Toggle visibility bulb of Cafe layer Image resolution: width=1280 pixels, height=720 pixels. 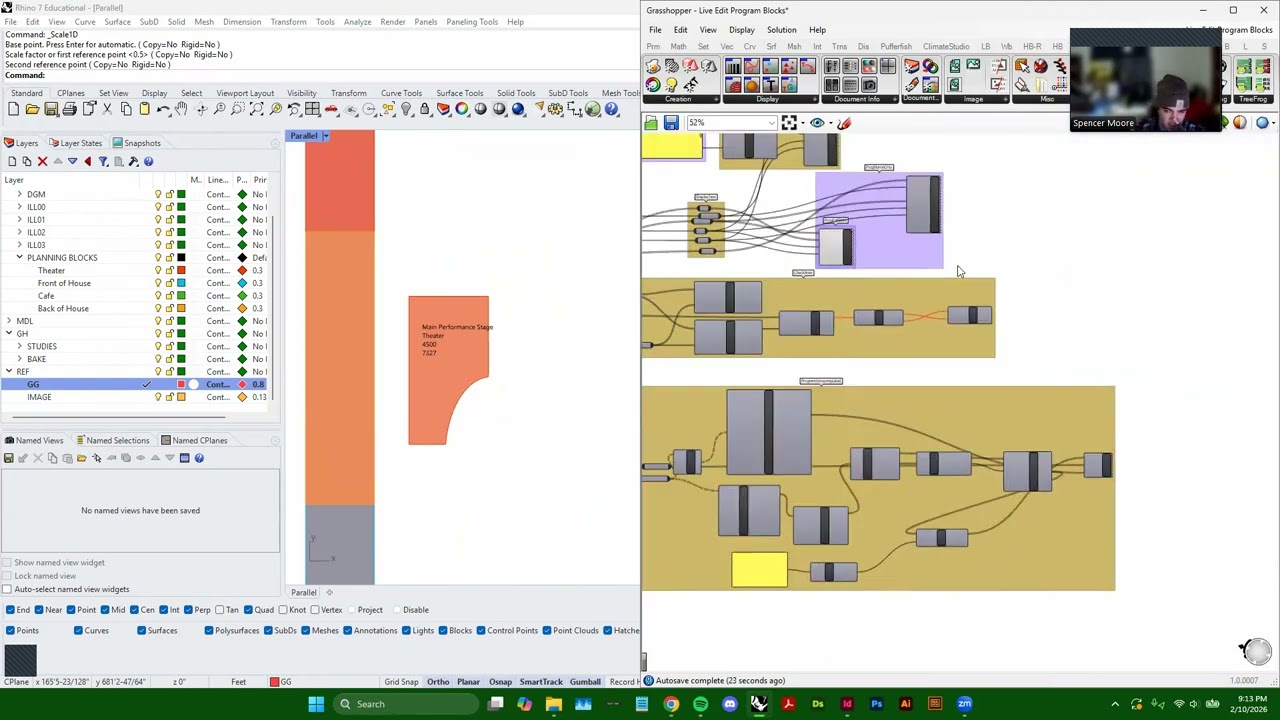click(x=158, y=296)
